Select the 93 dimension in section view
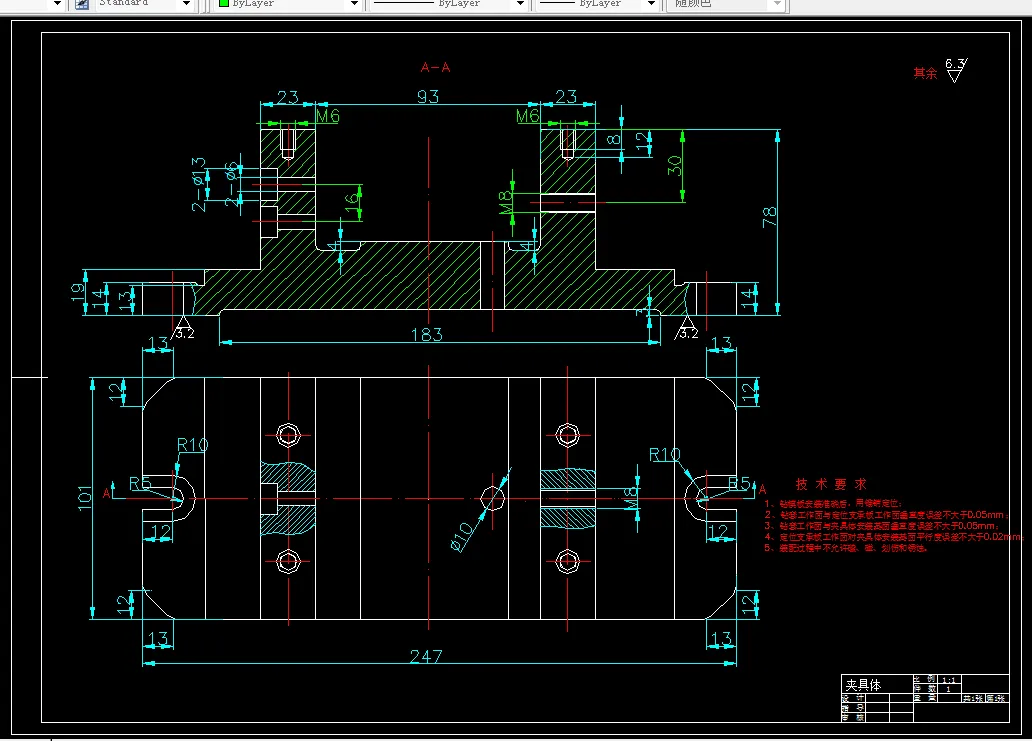The width and height of the screenshot is (1032, 741). [428, 97]
